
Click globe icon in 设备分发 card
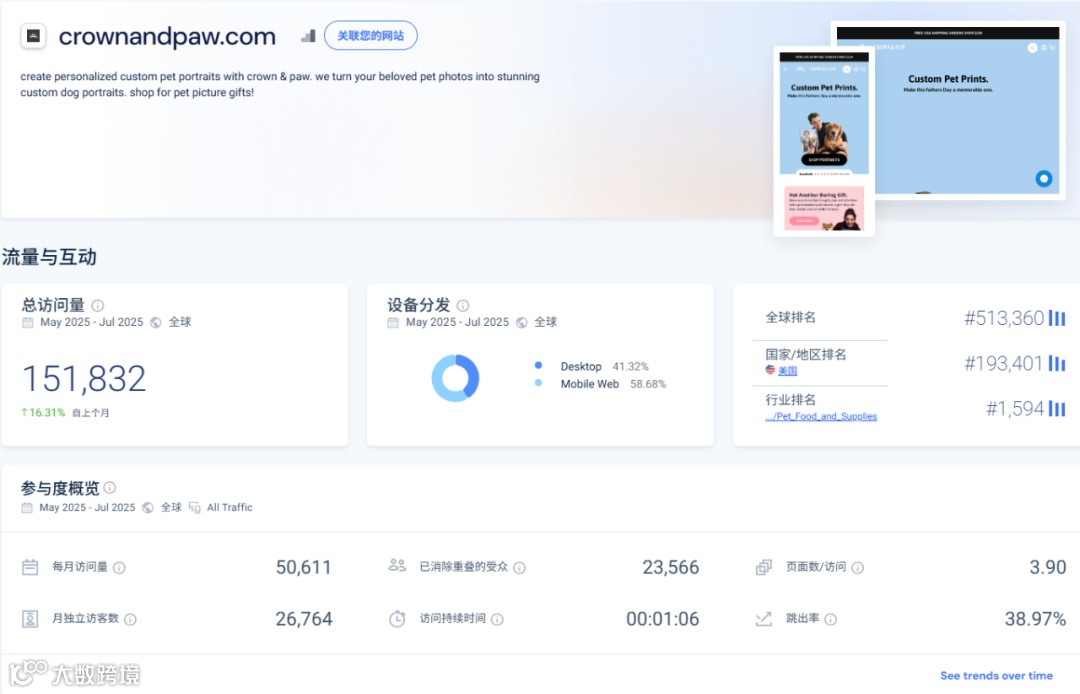coord(521,322)
